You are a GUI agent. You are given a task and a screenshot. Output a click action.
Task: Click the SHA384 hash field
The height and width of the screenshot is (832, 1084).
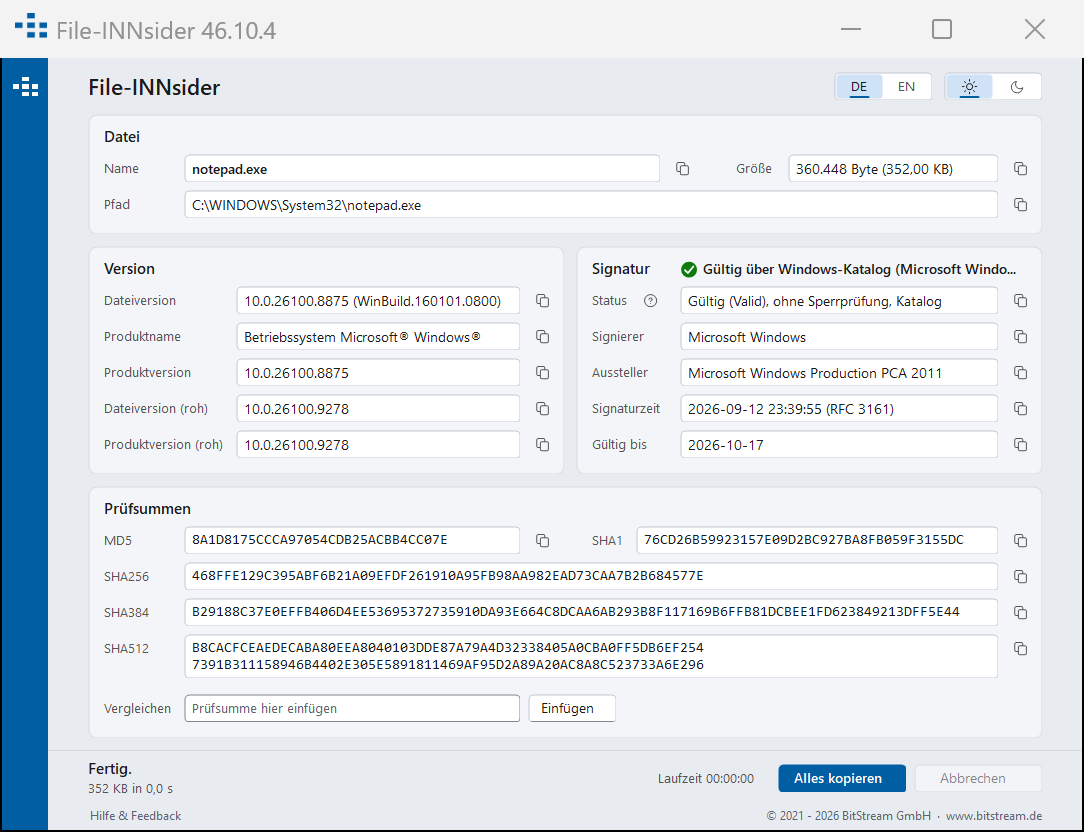(591, 612)
